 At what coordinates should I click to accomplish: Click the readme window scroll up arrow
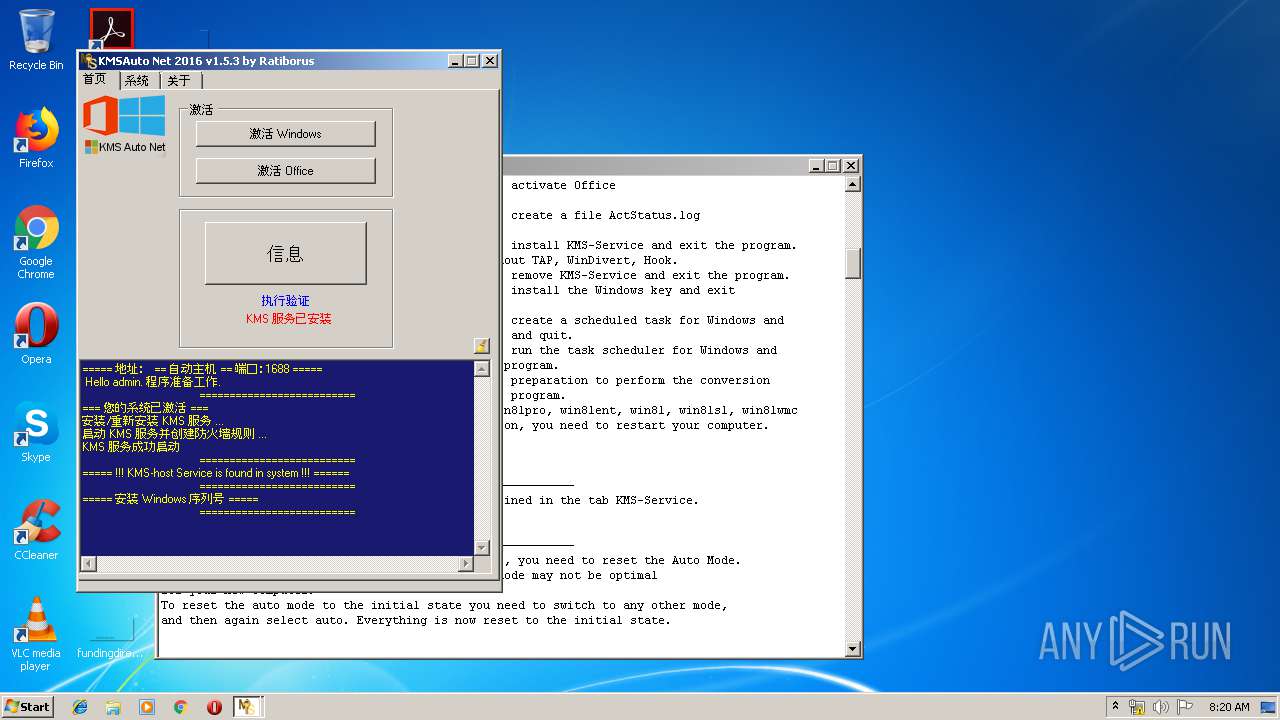click(853, 185)
